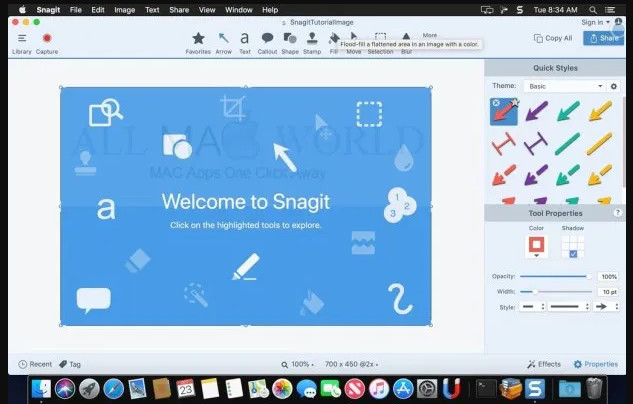Image resolution: width=633 pixels, height=404 pixels.
Task: Choose the green dashed arrow style
Action: click(568, 175)
